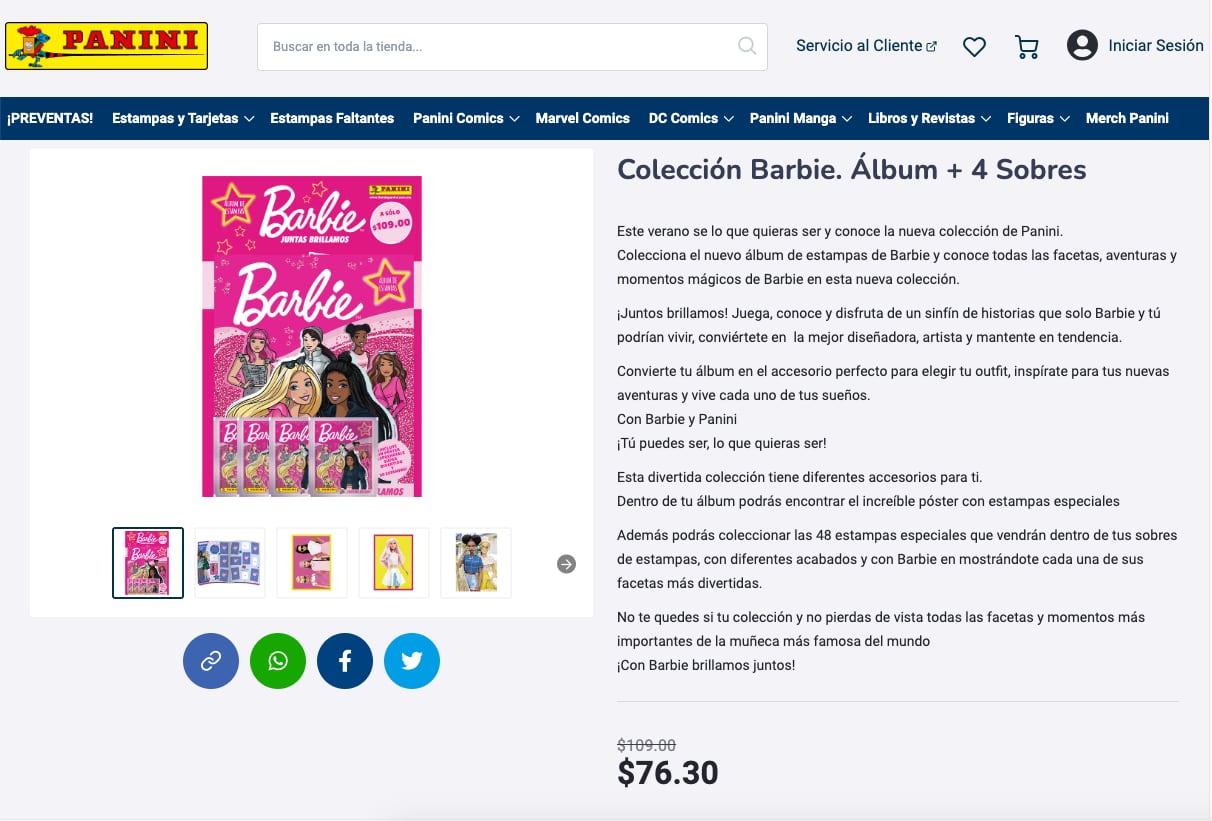Expand the Panini Comics dropdown
The height and width of the screenshot is (821, 1212).
pyautogui.click(x=466, y=118)
